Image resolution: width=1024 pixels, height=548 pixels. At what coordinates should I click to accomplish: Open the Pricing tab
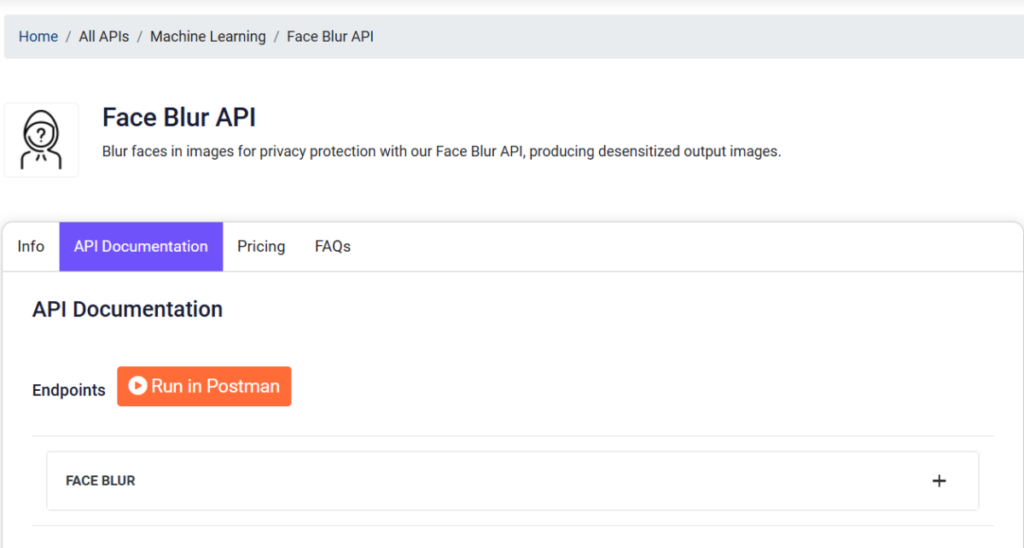tap(261, 246)
